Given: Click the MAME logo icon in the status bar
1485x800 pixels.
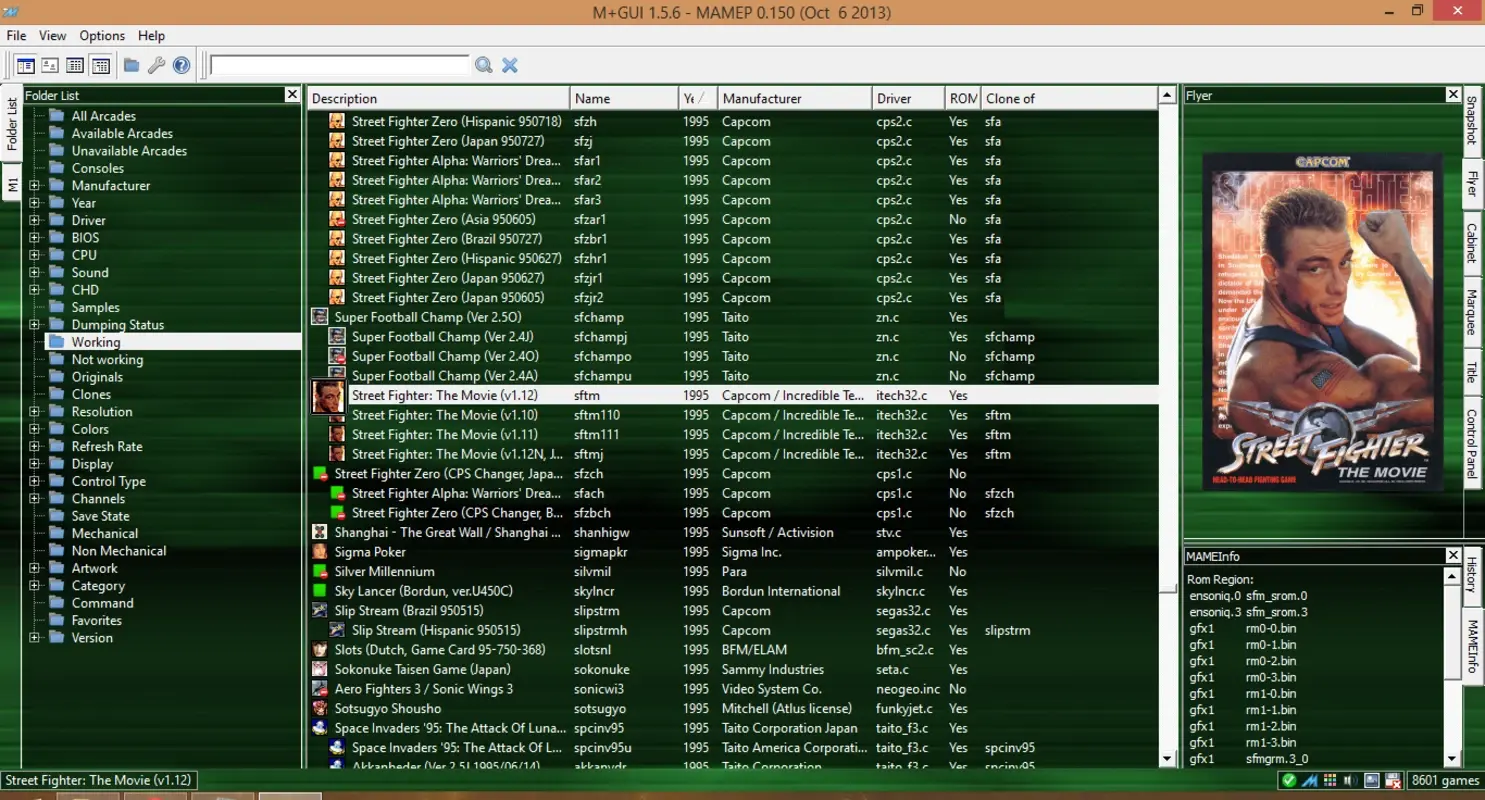Looking at the screenshot, I should [x=1311, y=779].
